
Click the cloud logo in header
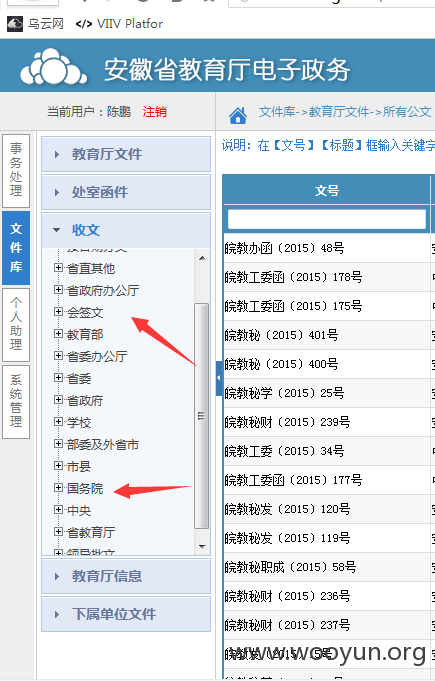click(54, 67)
